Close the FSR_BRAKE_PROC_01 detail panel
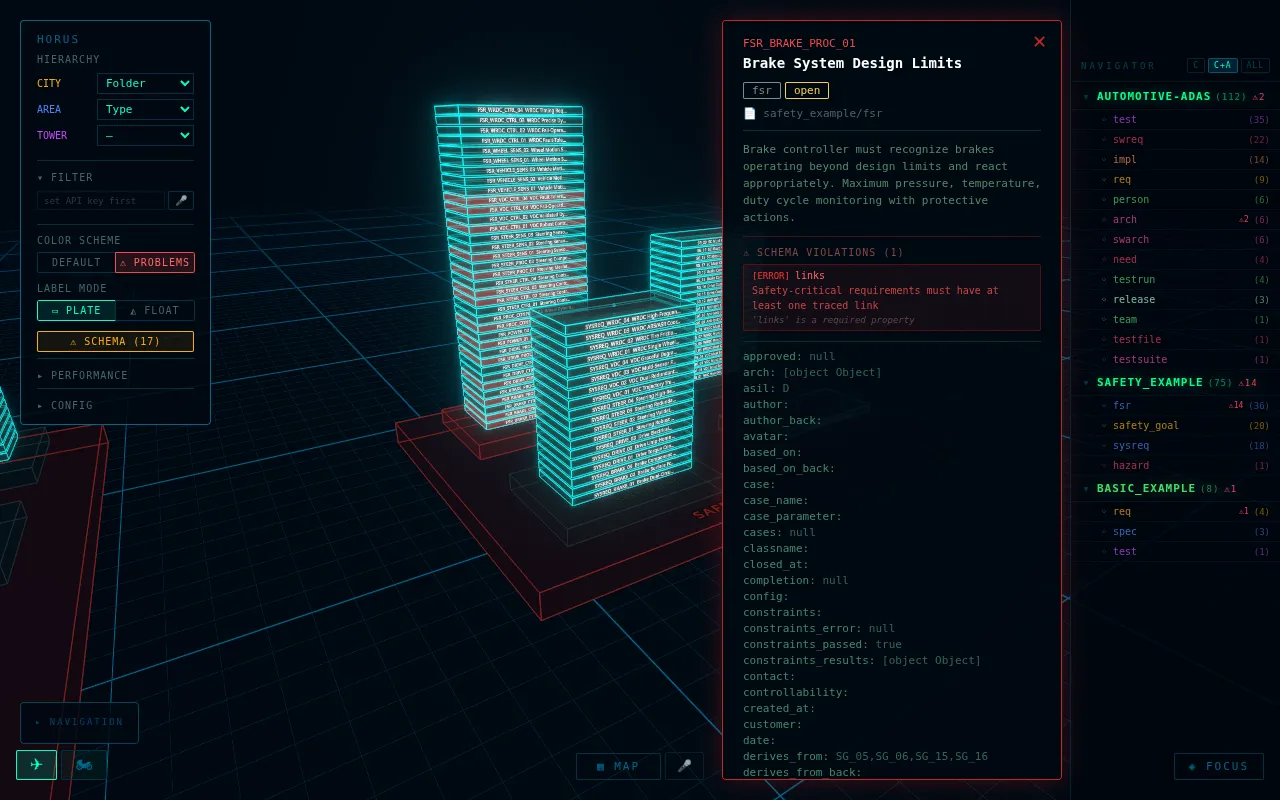 (1039, 42)
